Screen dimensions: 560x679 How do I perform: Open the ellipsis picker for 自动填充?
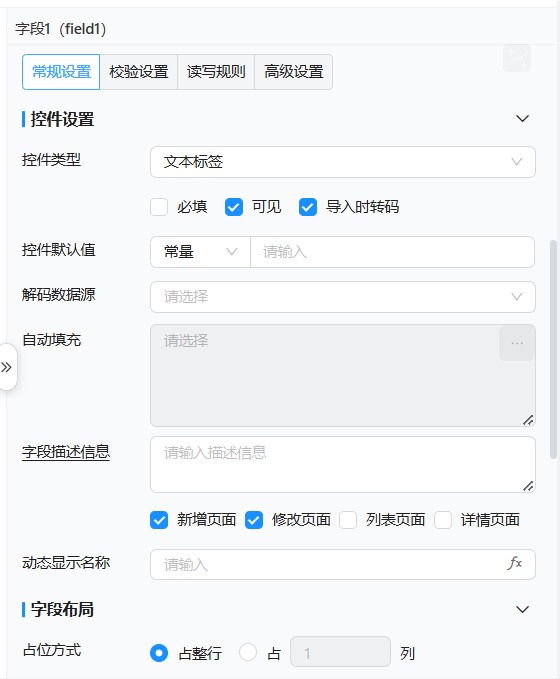coord(517,343)
